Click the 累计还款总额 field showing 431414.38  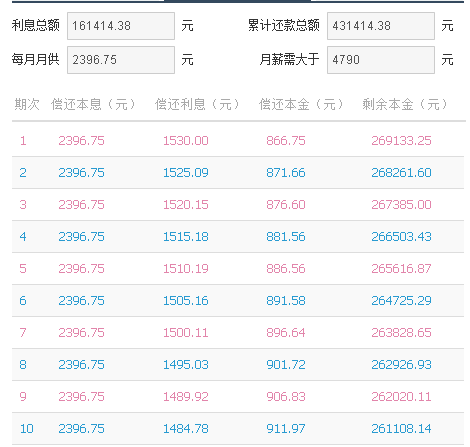pos(381,26)
